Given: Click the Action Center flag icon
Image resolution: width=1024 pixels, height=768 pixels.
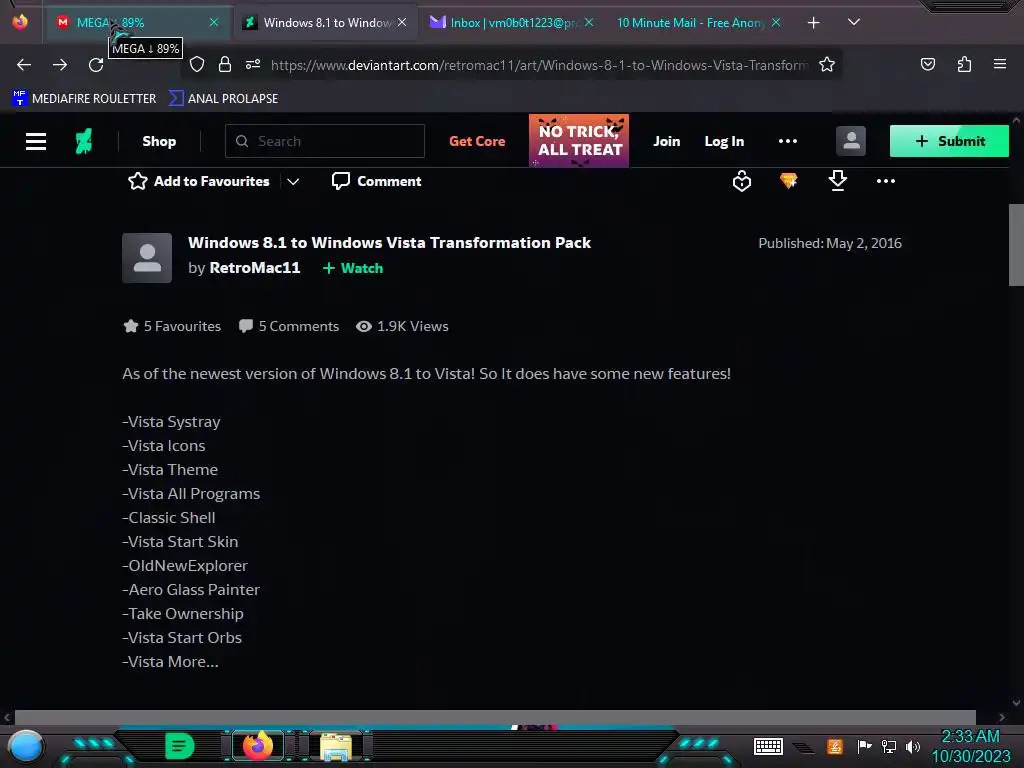Looking at the screenshot, I should pos(864,746).
